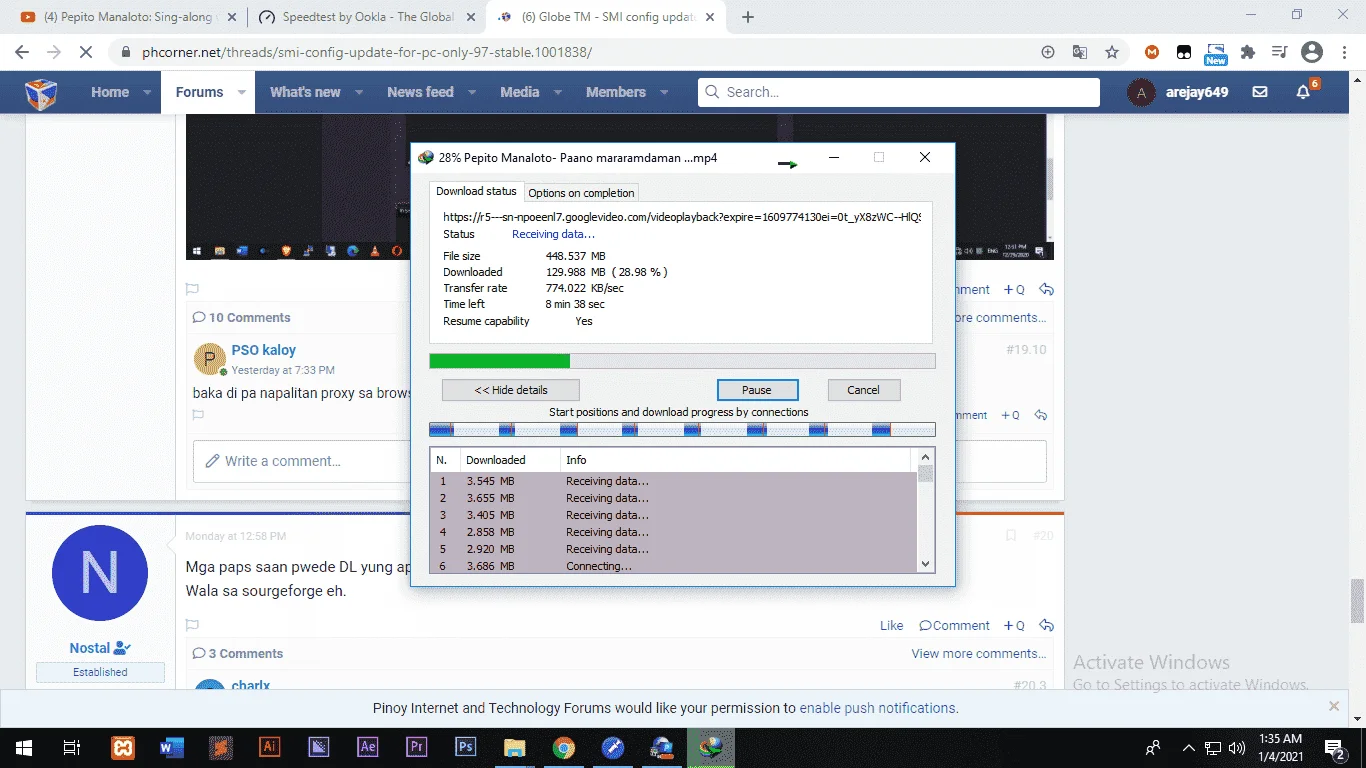1366x768 pixels.
Task: Open the media control playlist icon
Action: pos(1279,52)
